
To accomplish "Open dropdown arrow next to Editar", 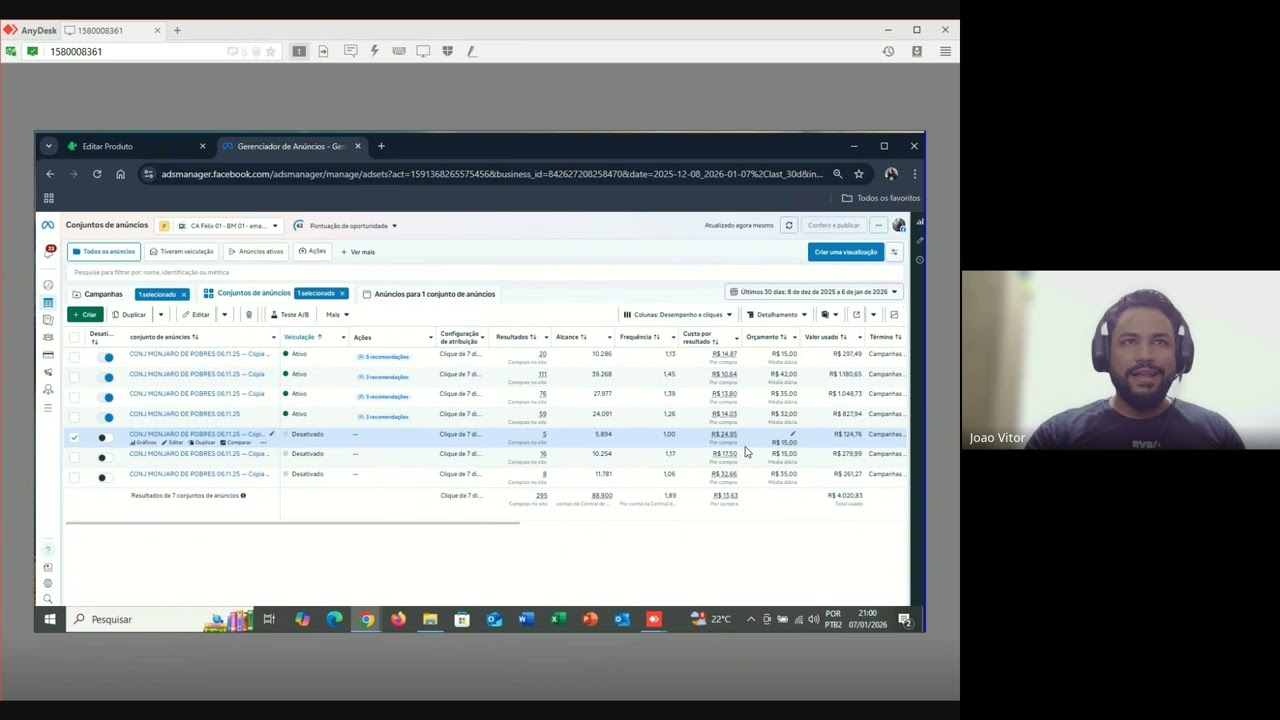I will pyautogui.click(x=224, y=314).
